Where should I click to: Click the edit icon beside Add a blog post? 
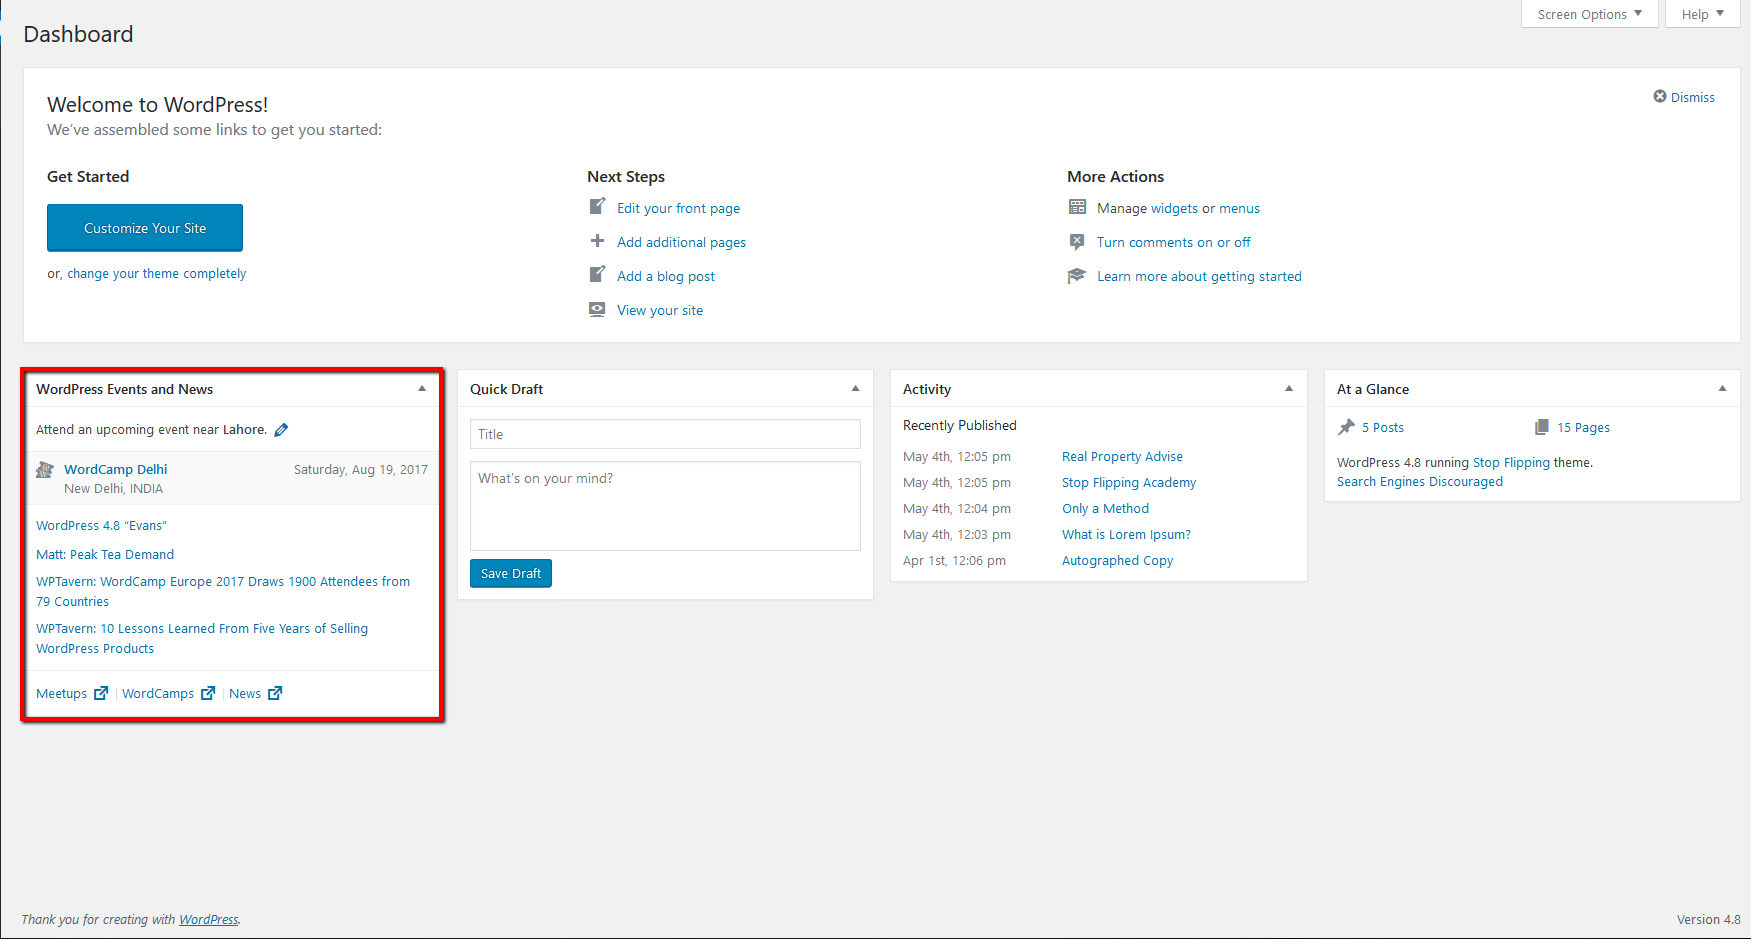597,275
